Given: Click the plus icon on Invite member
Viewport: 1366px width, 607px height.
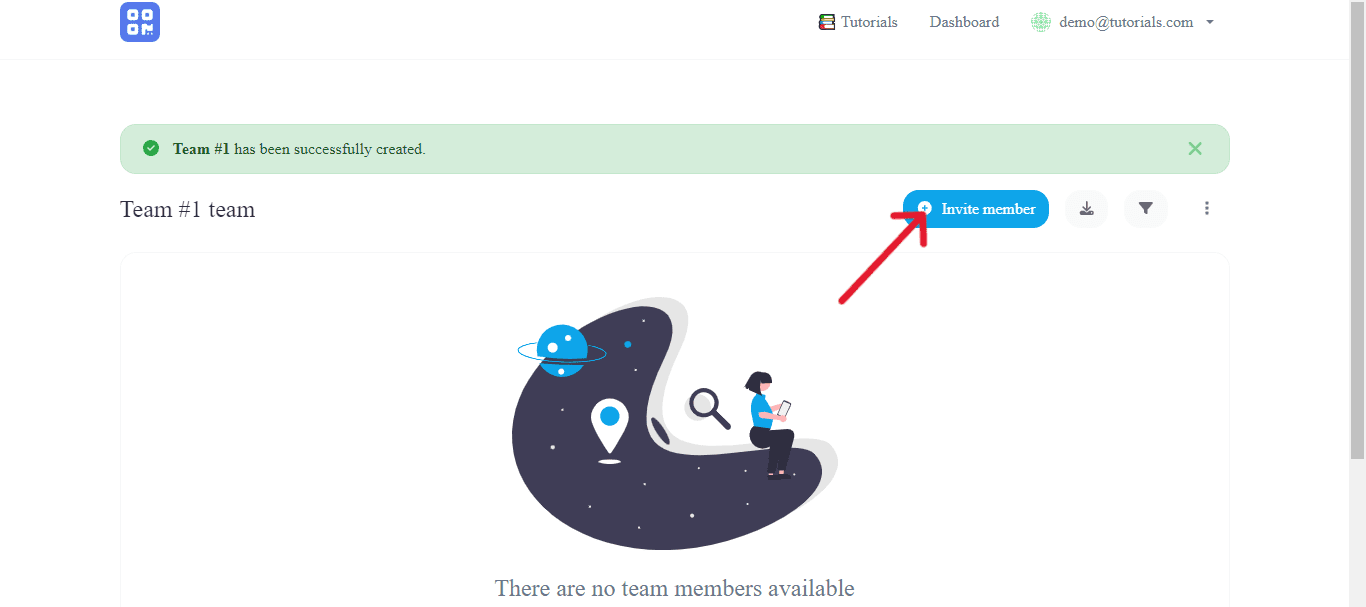Looking at the screenshot, I should (x=925, y=208).
